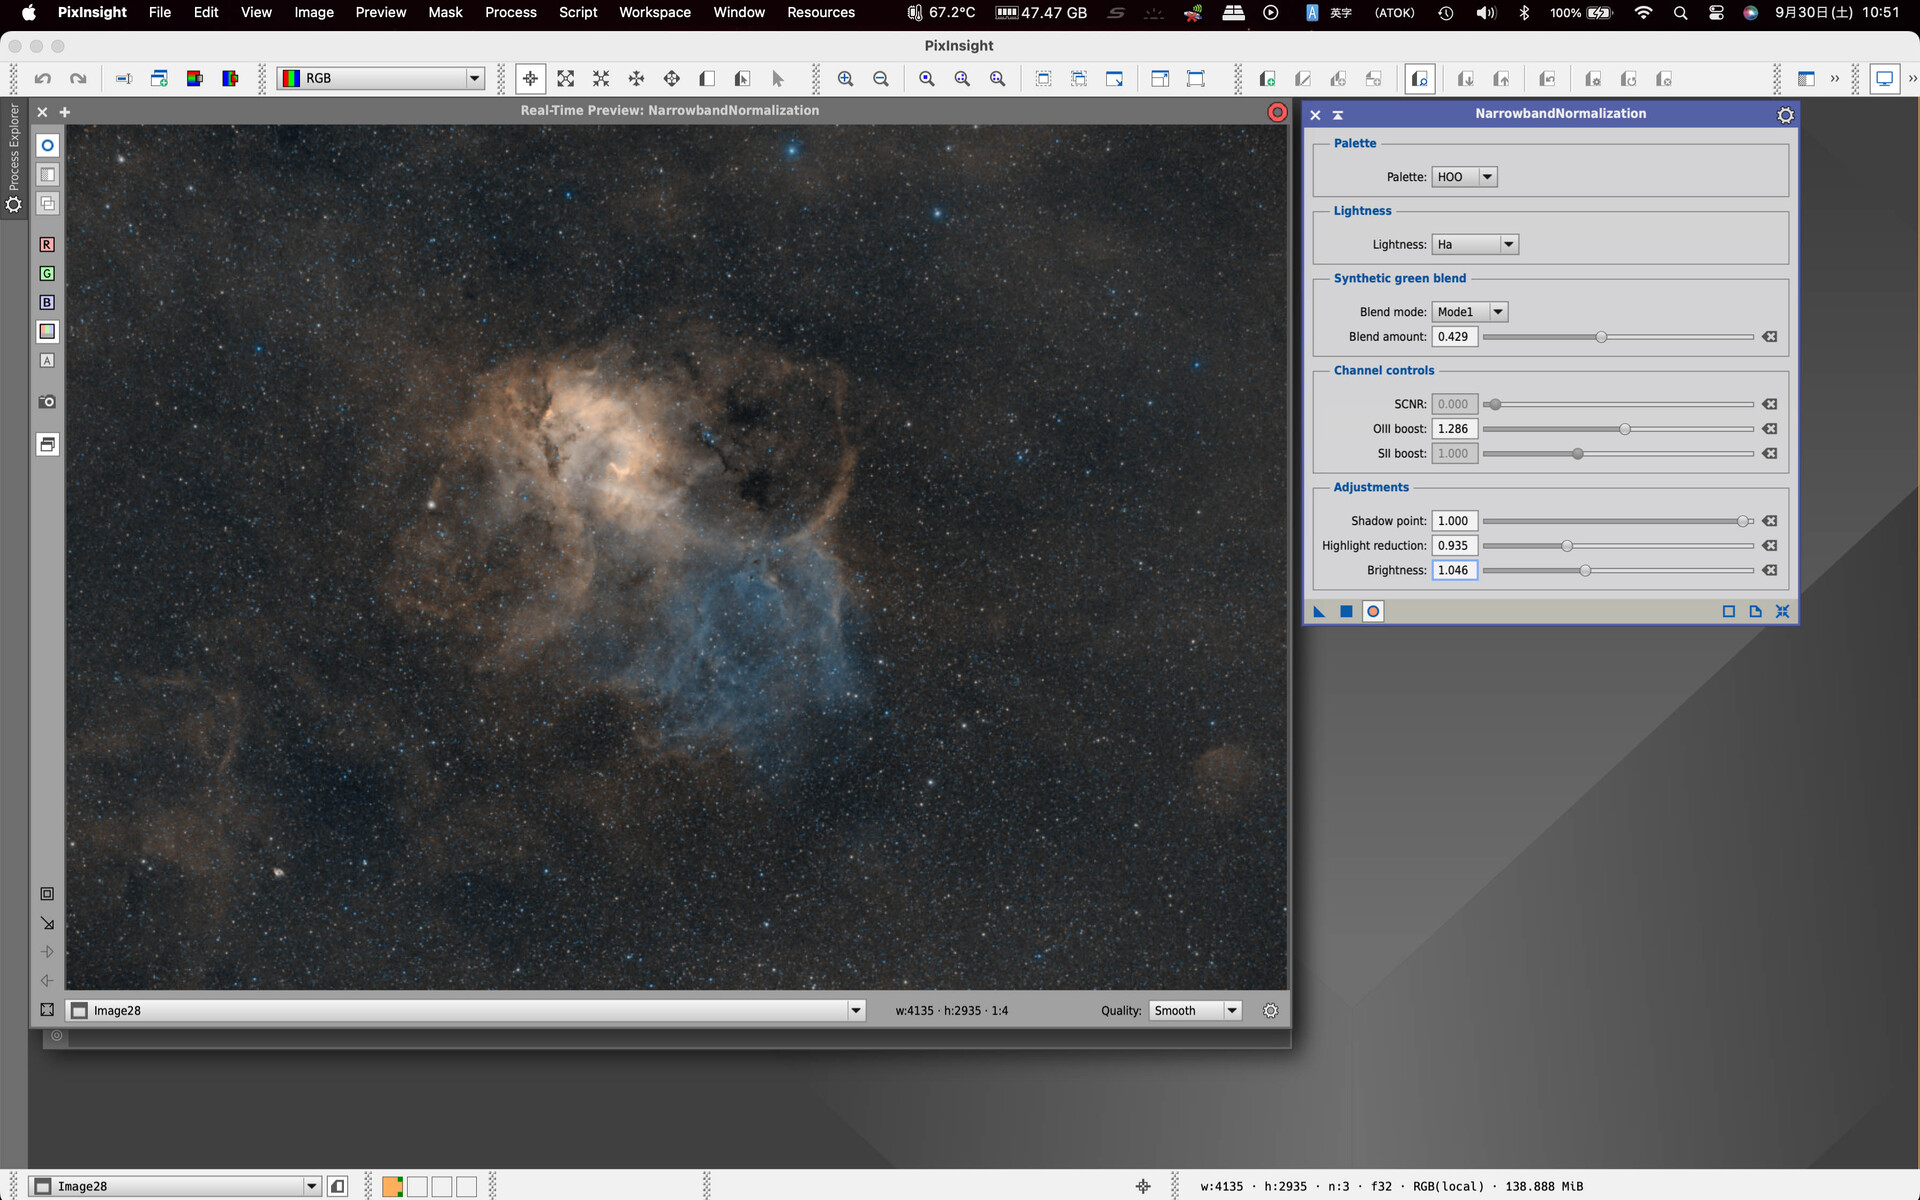
Task: Click the camera snapshot icon
Action: click(47, 401)
